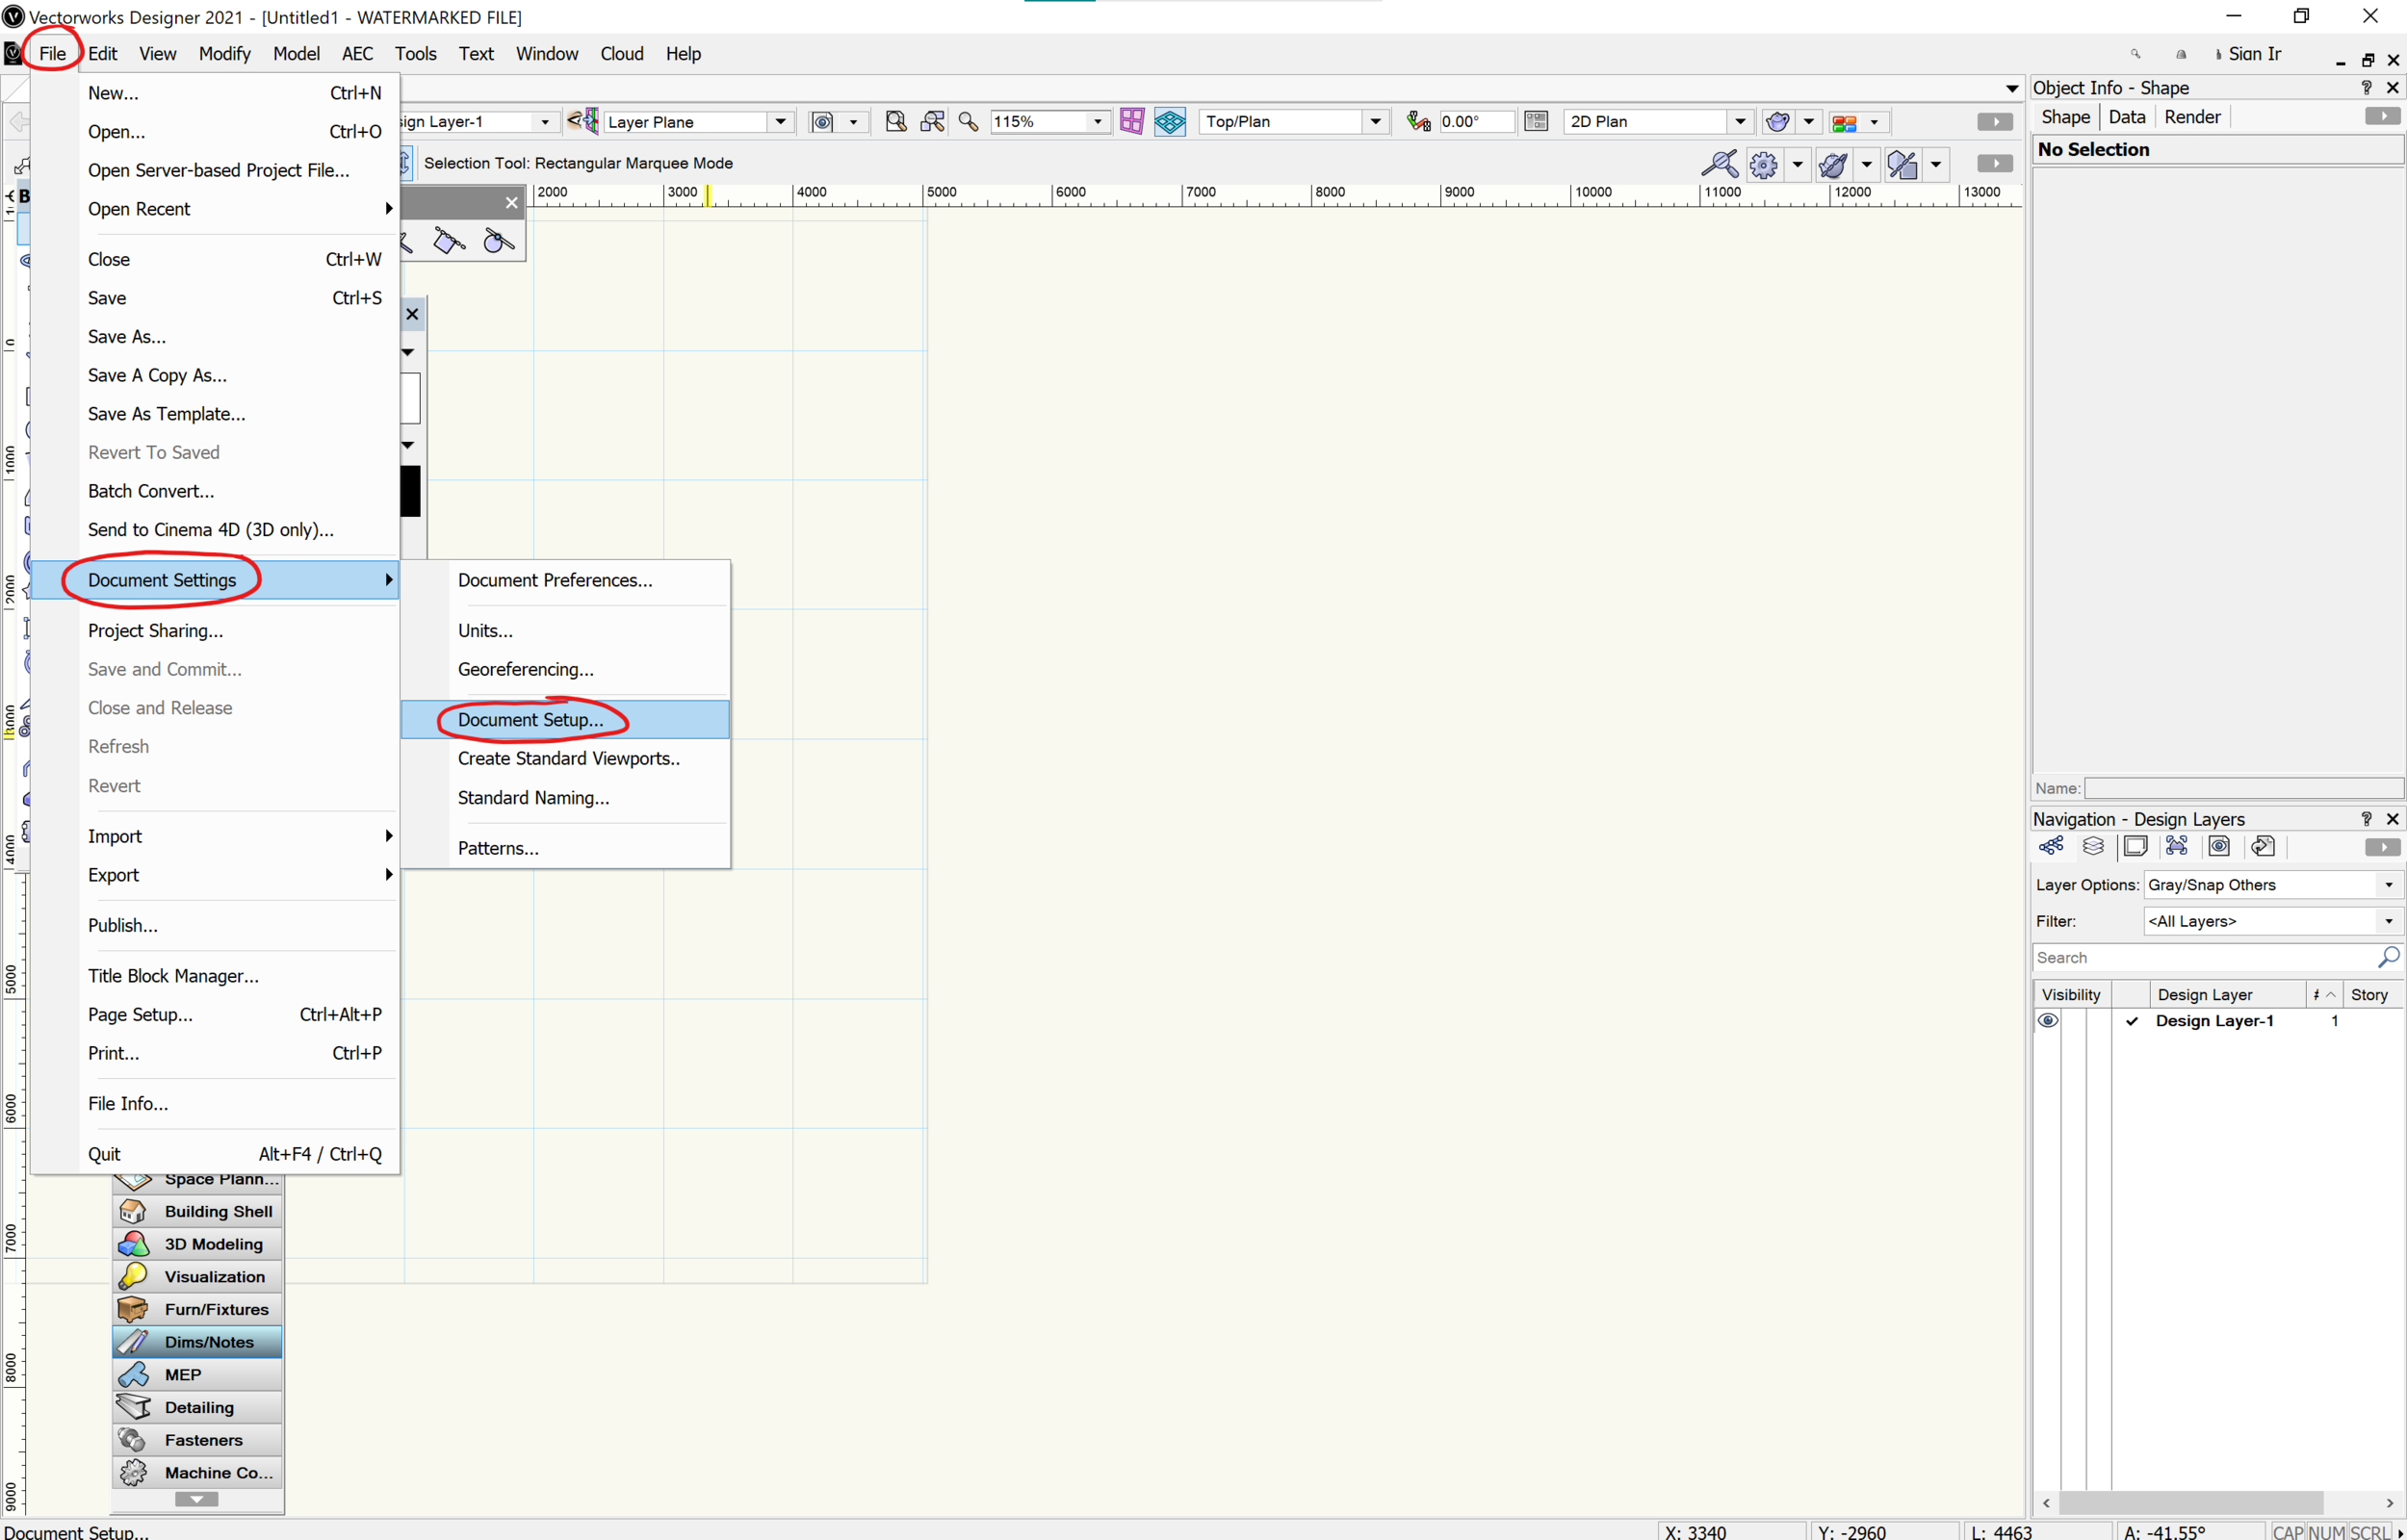Show Design Layers tab in Navigation palette
The width and height of the screenshot is (2407, 1540).
[2093, 846]
